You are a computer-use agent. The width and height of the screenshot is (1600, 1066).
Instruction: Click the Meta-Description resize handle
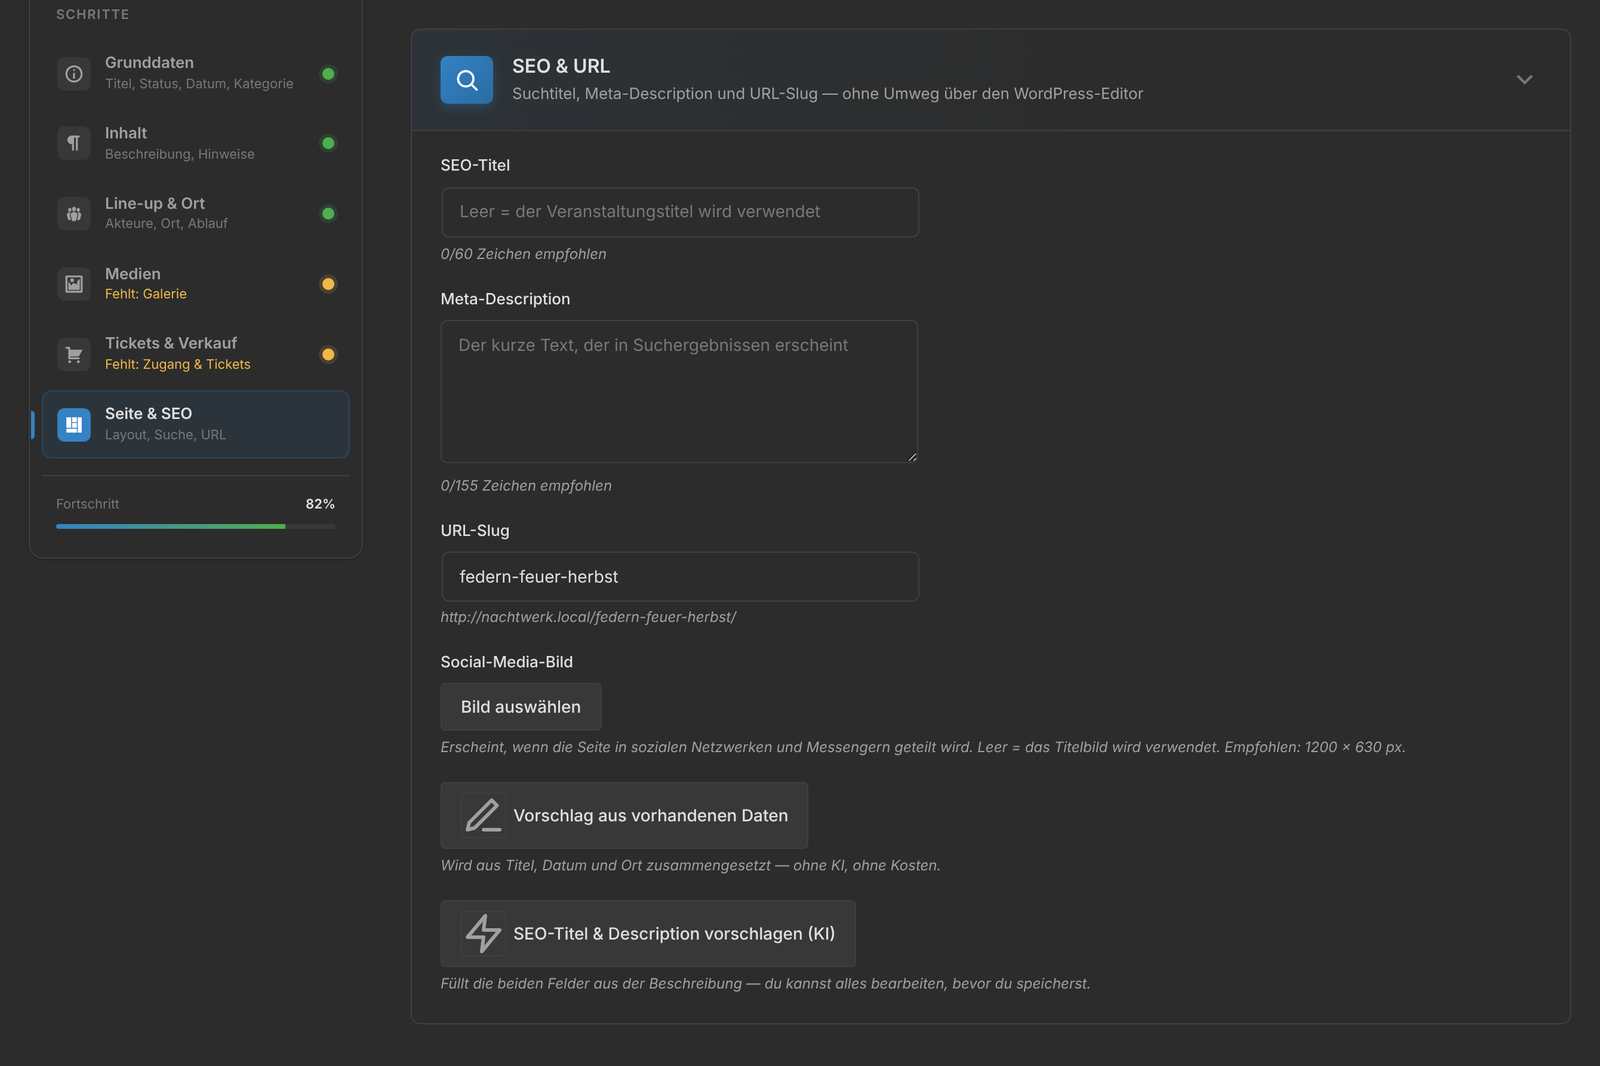(912, 457)
